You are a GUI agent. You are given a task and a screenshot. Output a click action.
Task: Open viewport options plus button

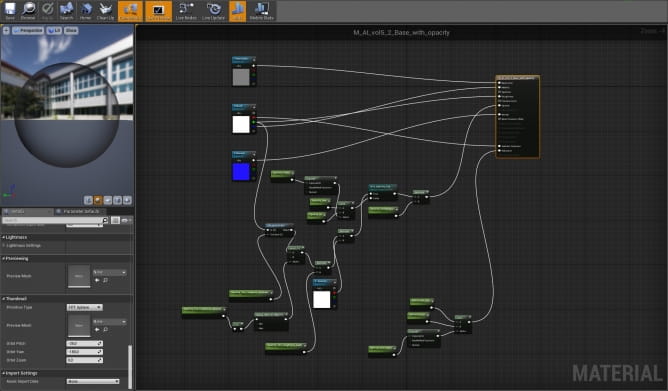pyautogui.click(x=6, y=30)
